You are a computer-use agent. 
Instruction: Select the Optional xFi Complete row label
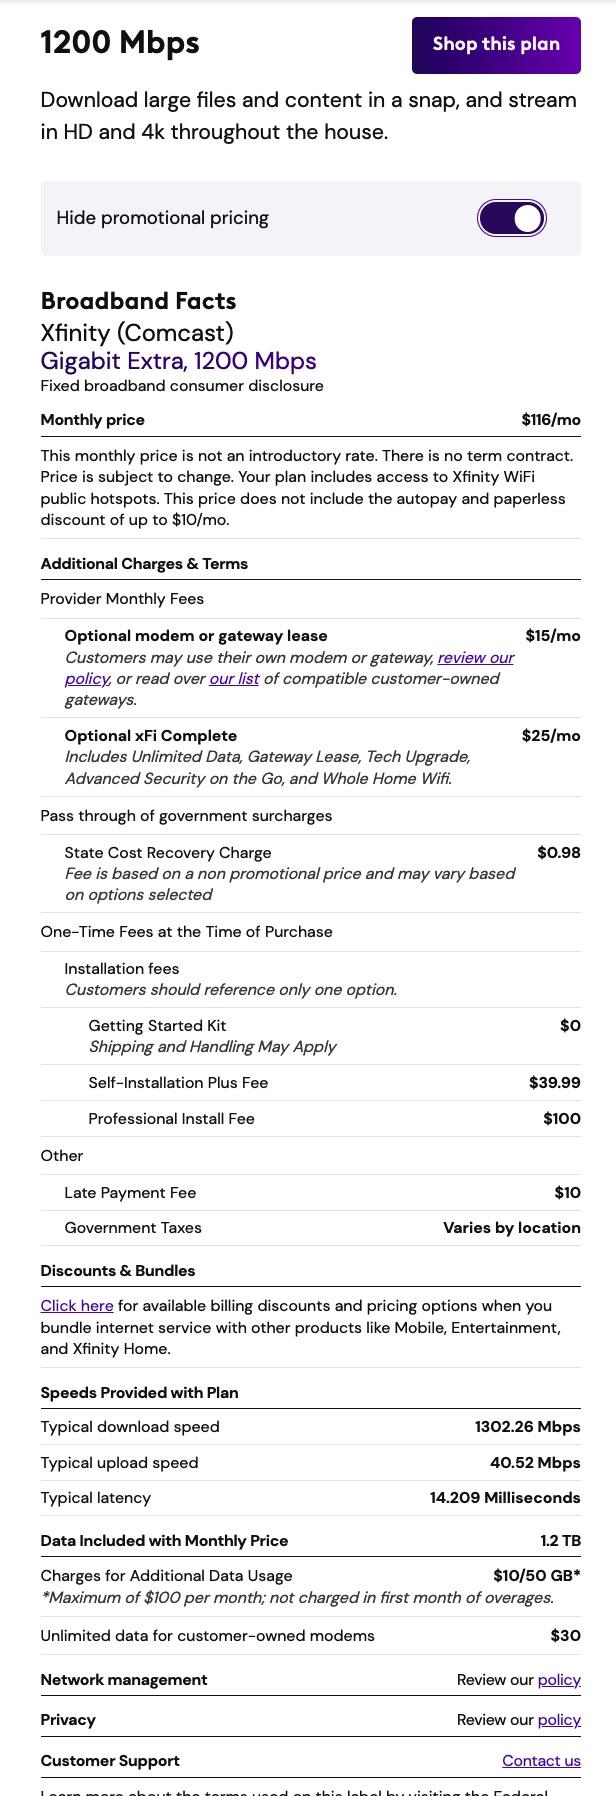(151, 736)
